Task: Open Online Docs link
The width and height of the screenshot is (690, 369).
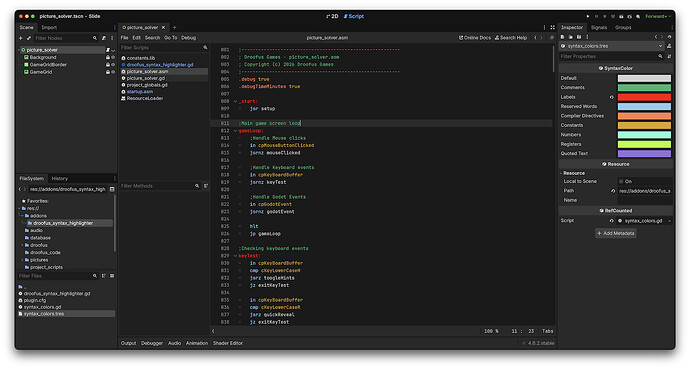Action: (475, 38)
